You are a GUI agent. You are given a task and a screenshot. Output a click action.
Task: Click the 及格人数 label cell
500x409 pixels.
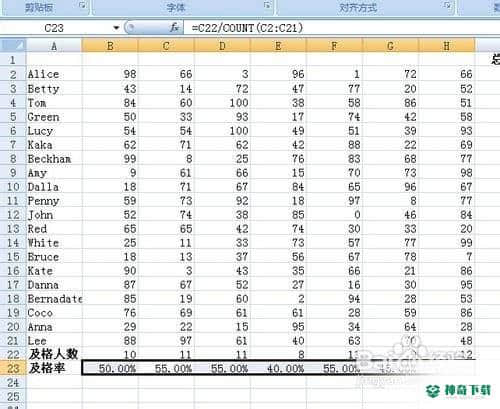54,354
